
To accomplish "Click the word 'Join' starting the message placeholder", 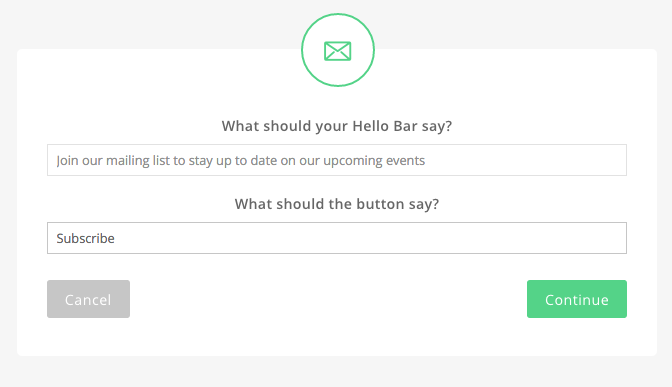I will pos(68,161).
